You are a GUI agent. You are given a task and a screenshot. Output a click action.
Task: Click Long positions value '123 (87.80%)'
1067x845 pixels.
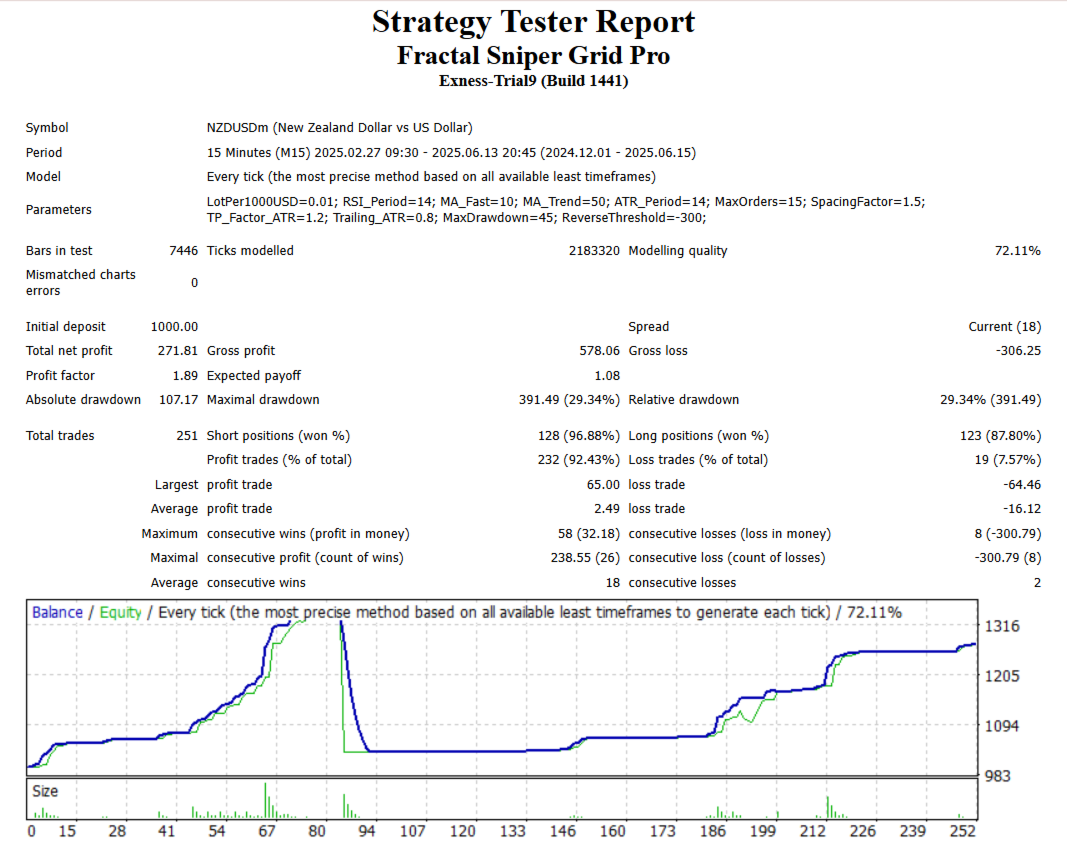coord(1000,435)
